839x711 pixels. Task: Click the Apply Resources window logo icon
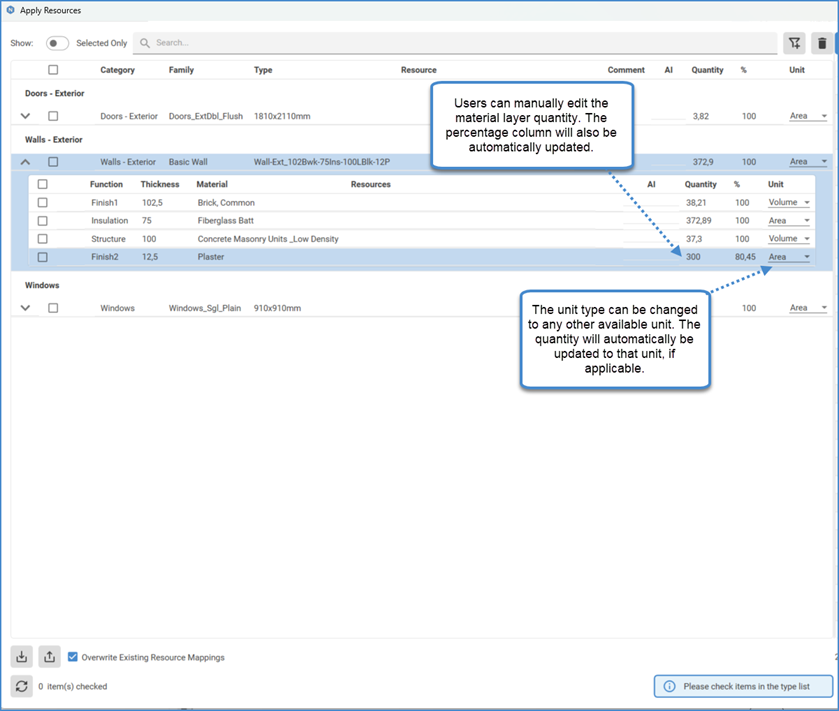[10, 10]
